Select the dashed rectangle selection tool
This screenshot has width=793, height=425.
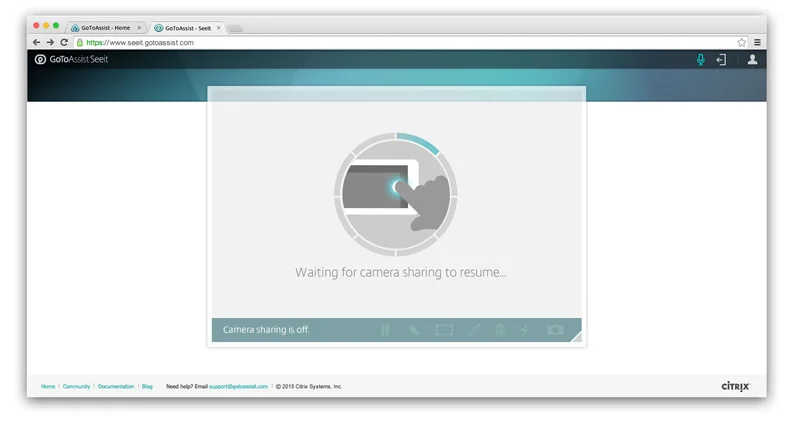(x=444, y=330)
